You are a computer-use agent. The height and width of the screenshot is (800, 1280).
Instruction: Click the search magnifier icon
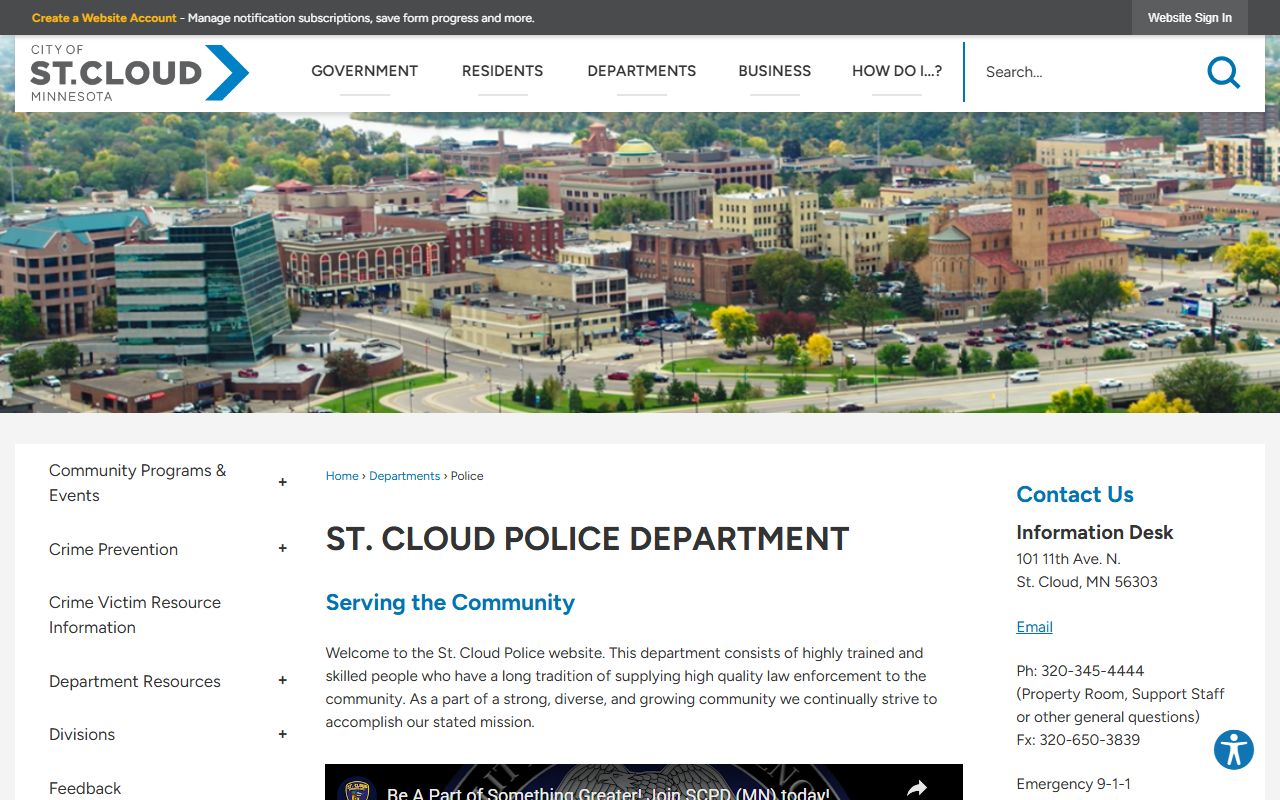point(1223,72)
